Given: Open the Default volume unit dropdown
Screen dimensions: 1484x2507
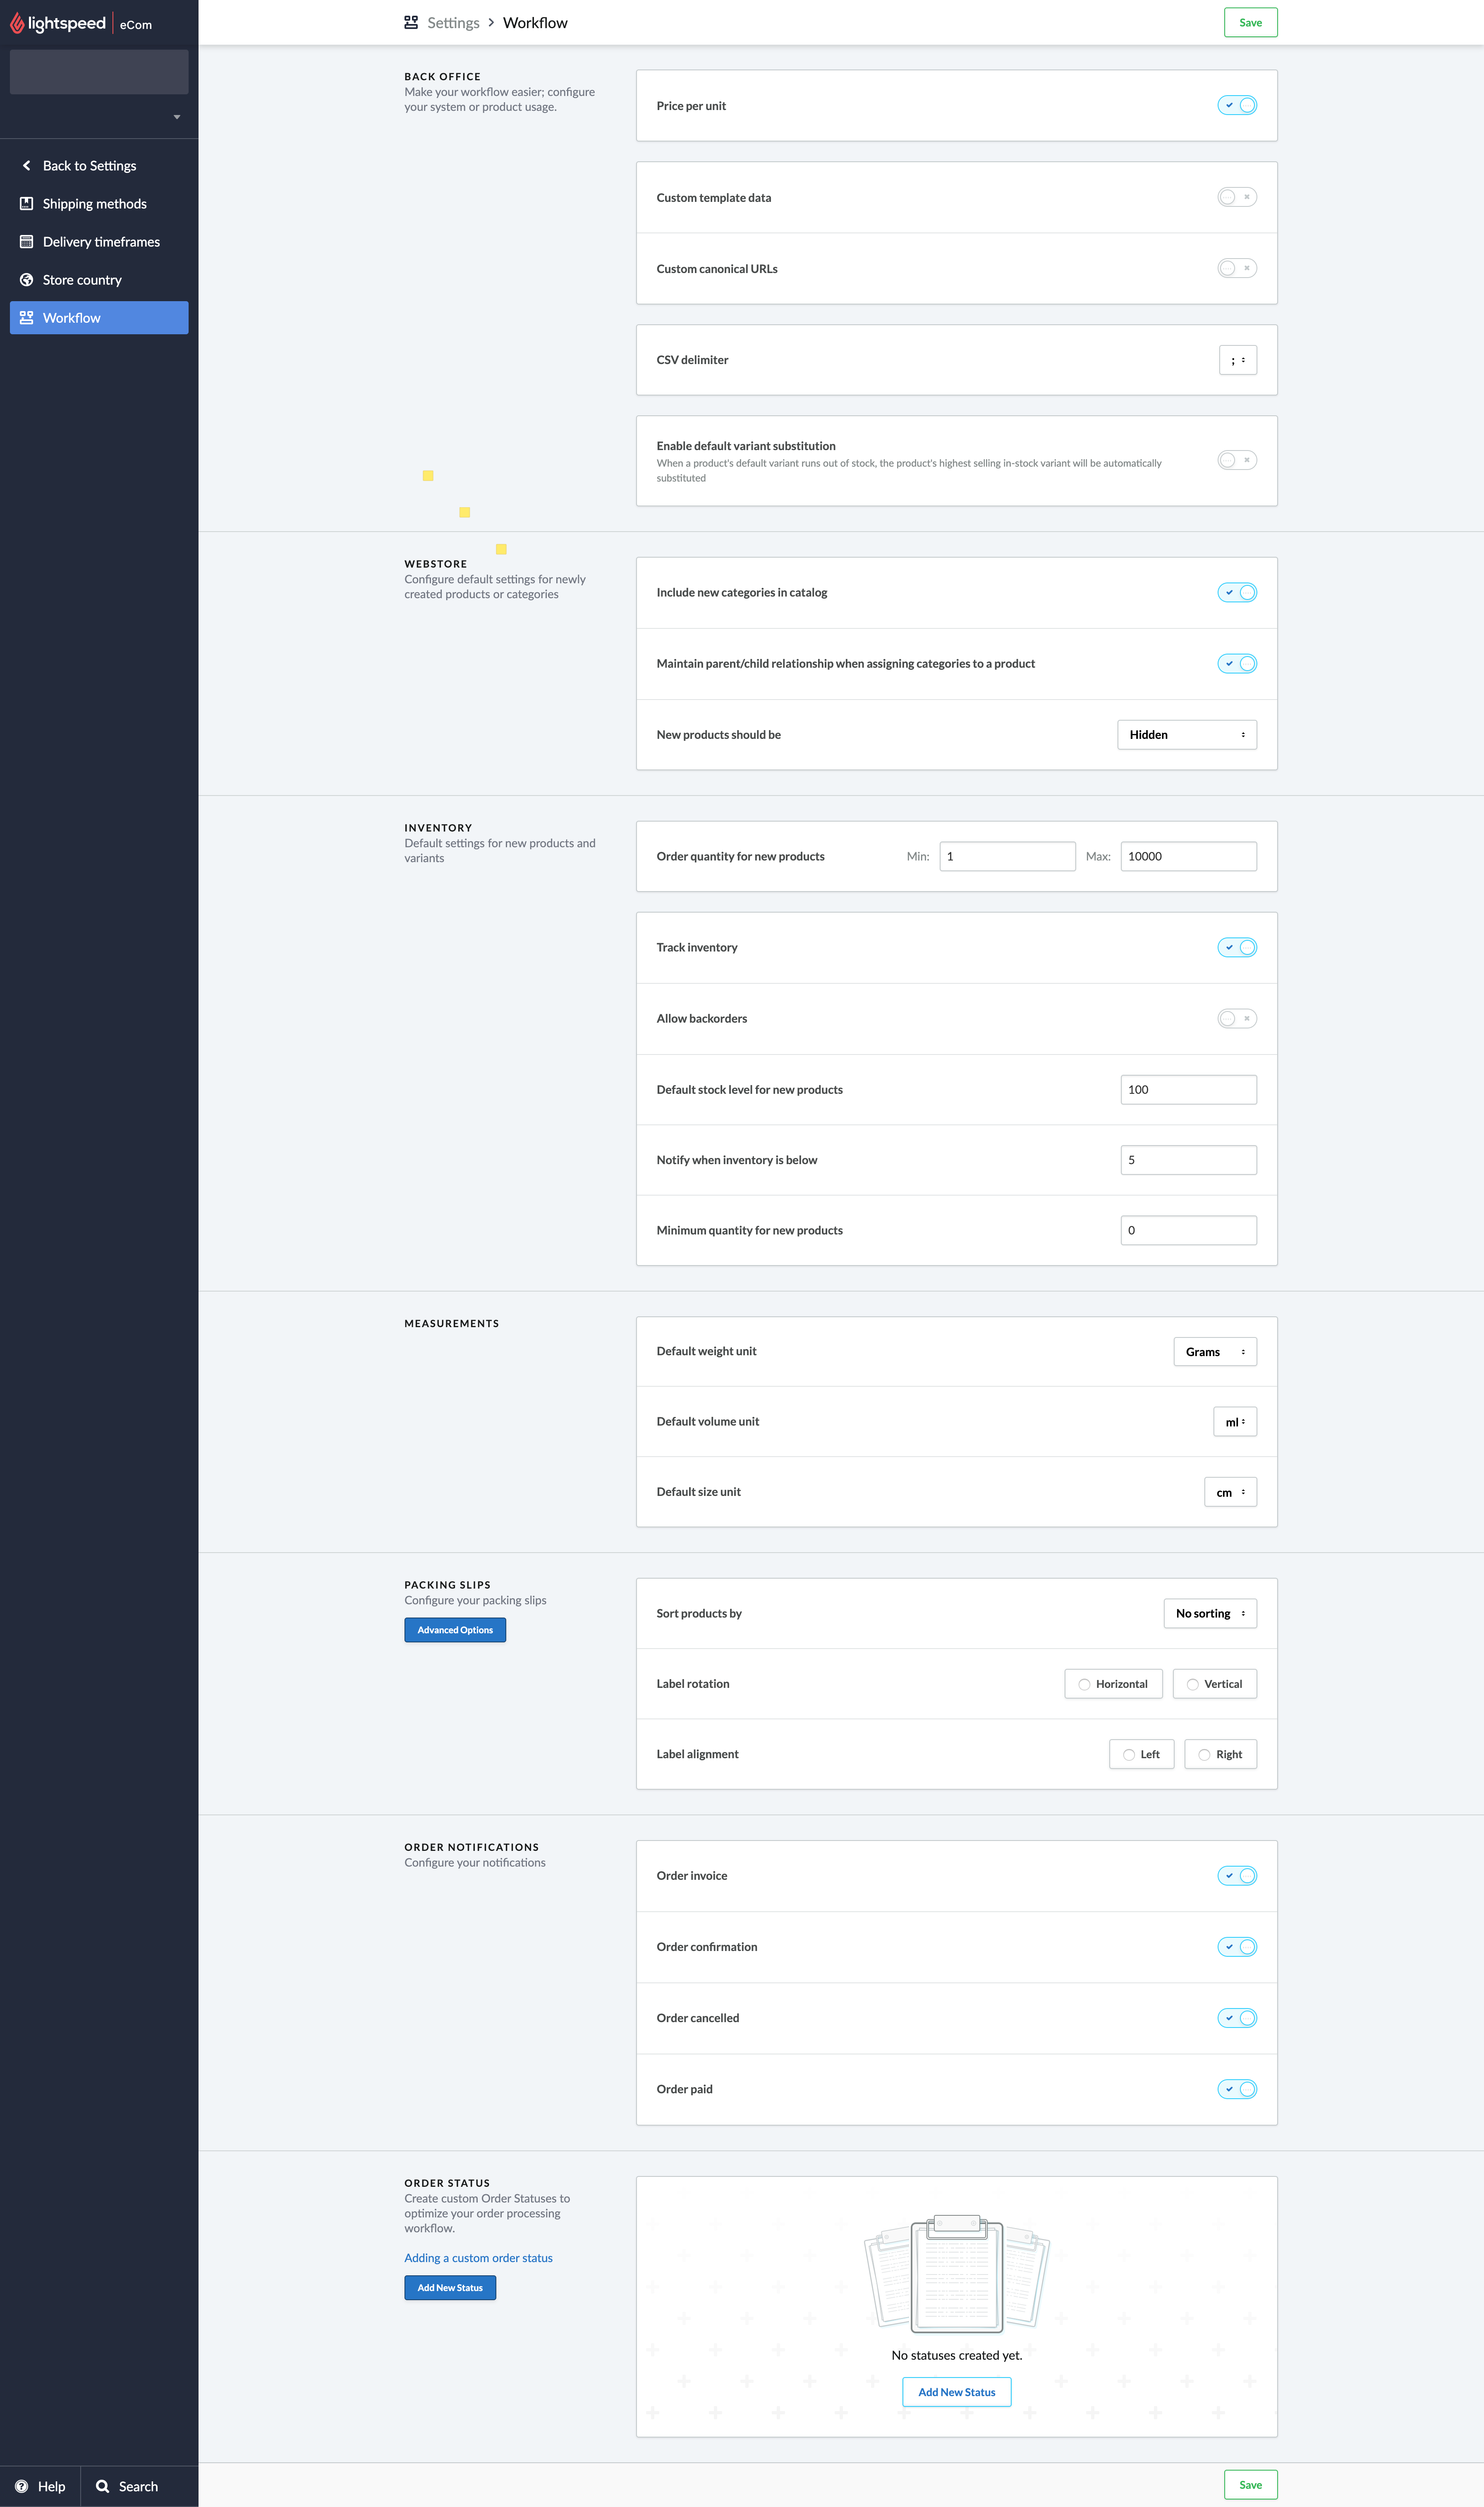Looking at the screenshot, I should (1235, 1421).
